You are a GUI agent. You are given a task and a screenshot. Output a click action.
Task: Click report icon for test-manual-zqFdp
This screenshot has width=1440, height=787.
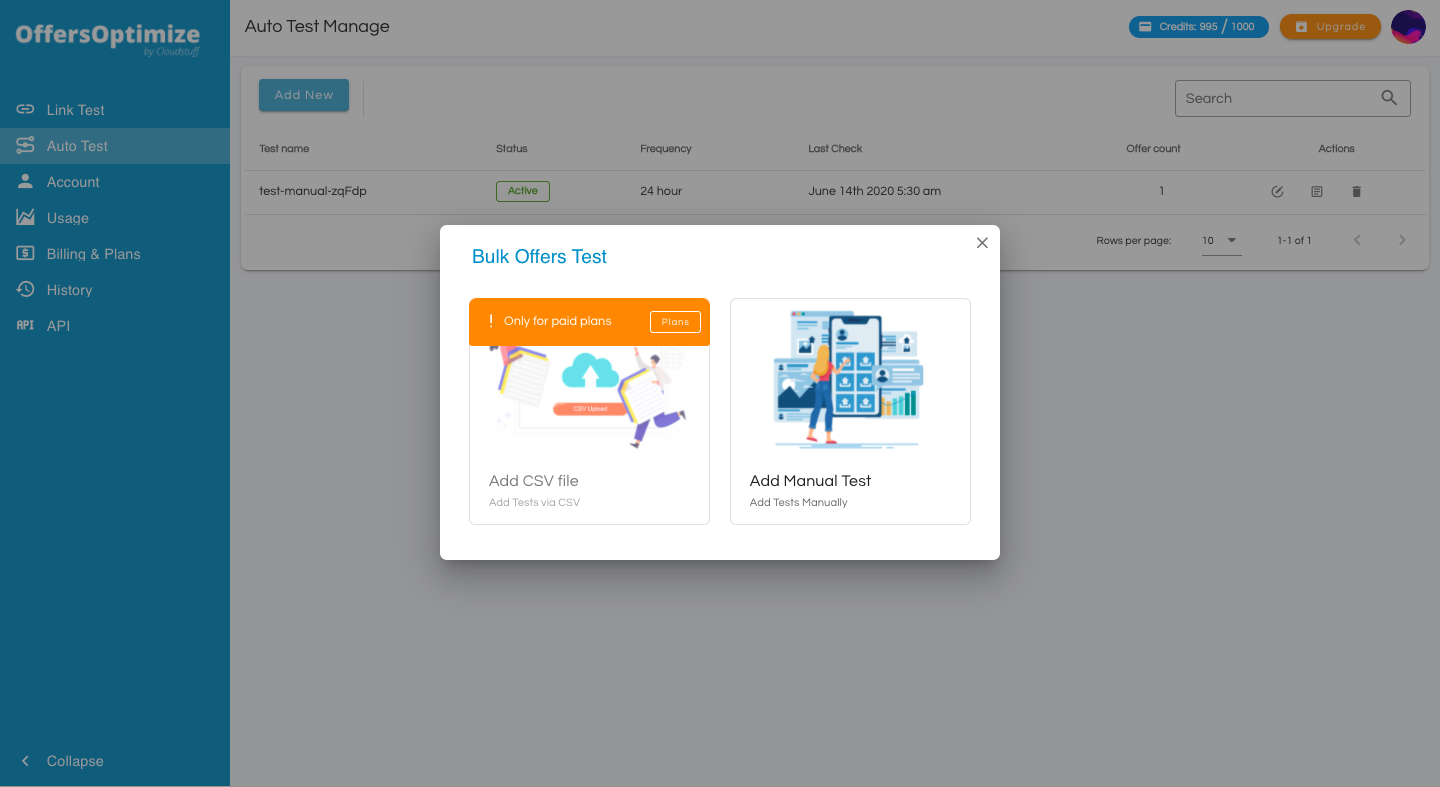[x=1317, y=191]
